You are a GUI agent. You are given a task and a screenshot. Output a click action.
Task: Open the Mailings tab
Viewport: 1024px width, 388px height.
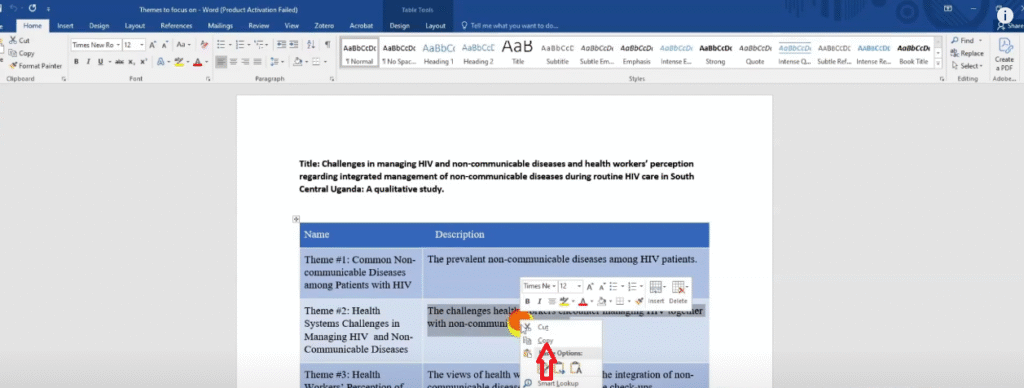pos(220,26)
